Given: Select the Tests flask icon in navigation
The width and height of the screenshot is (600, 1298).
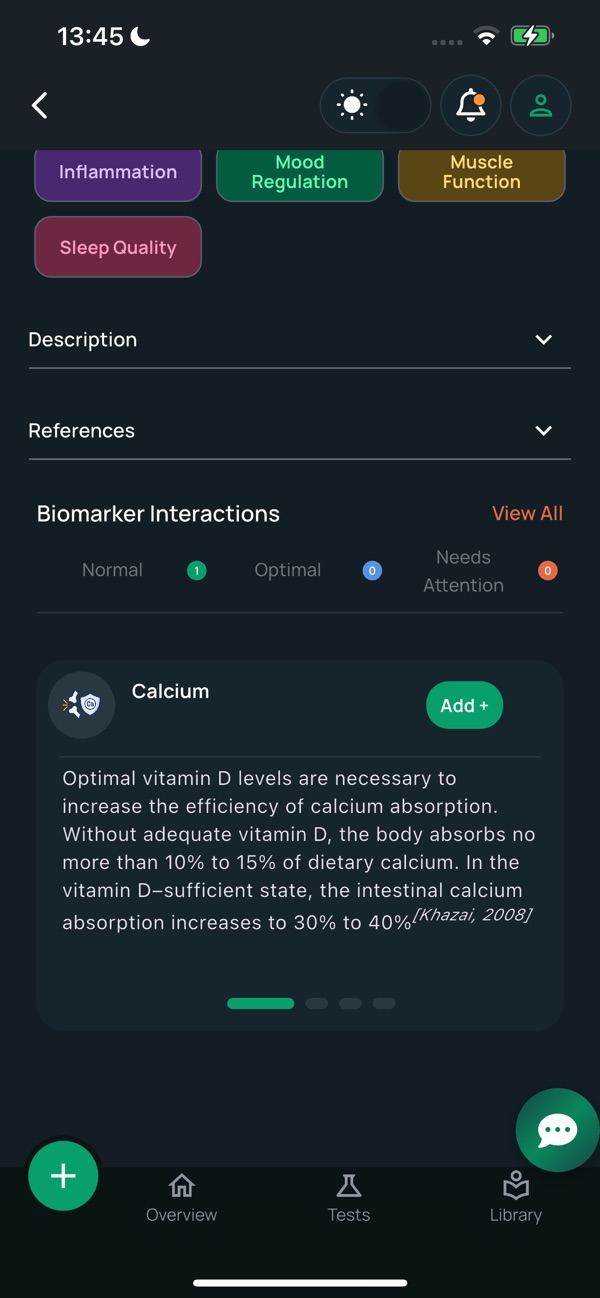Looking at the screenshot, I should click(348, 1184).
